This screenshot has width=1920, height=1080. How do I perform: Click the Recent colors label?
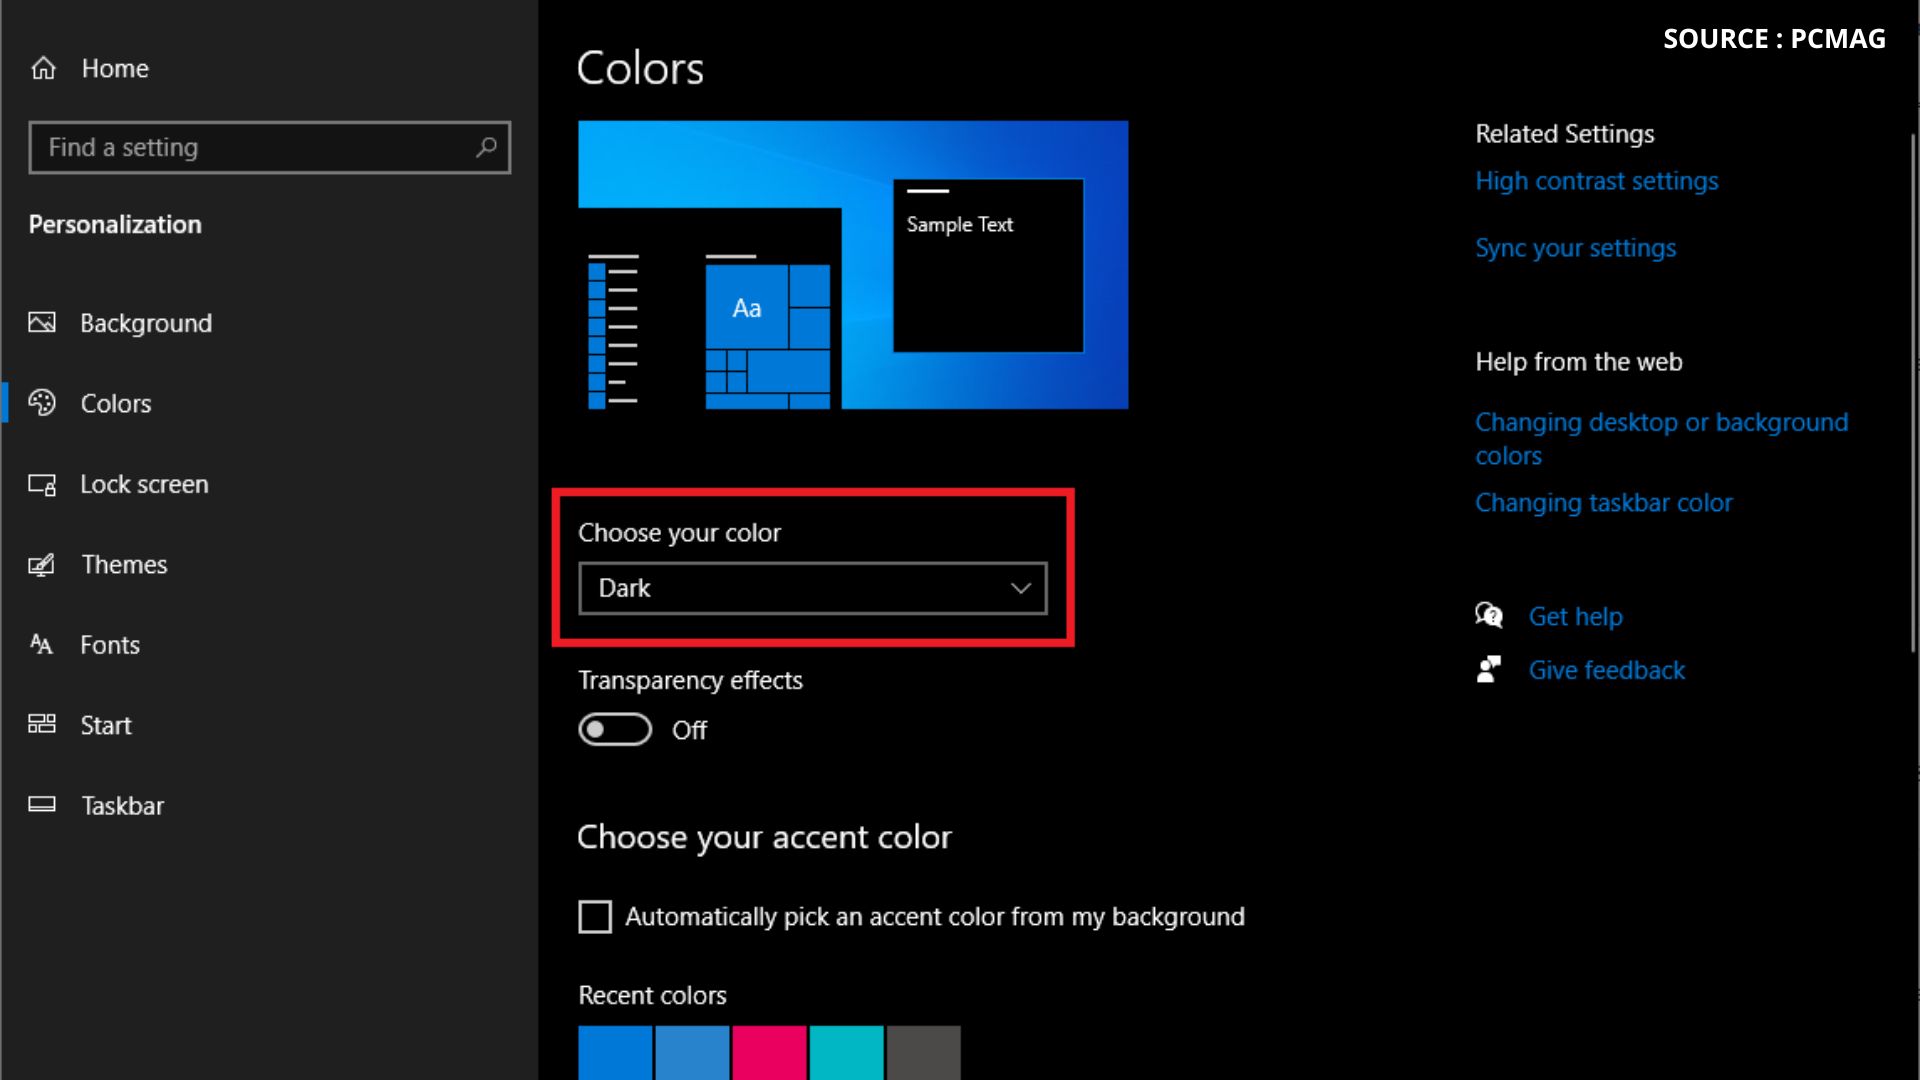click(652, 995)
